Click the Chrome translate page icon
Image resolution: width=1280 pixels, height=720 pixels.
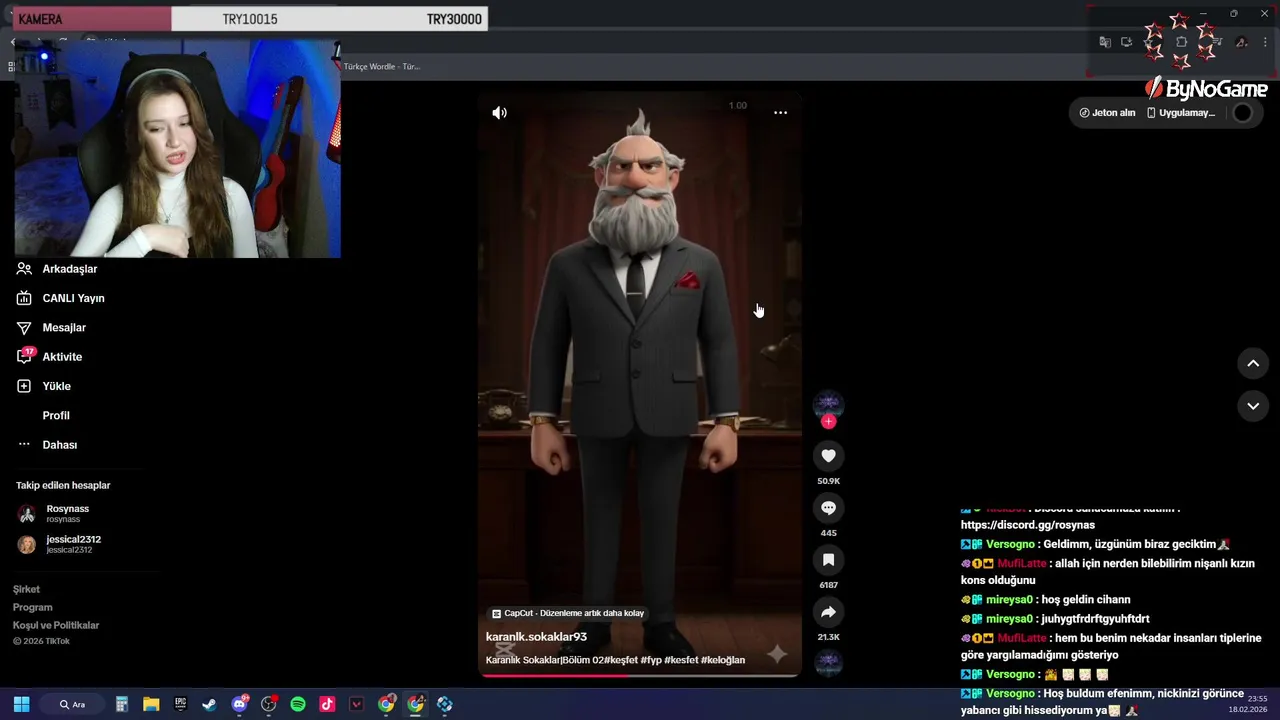pos(1105,42)
